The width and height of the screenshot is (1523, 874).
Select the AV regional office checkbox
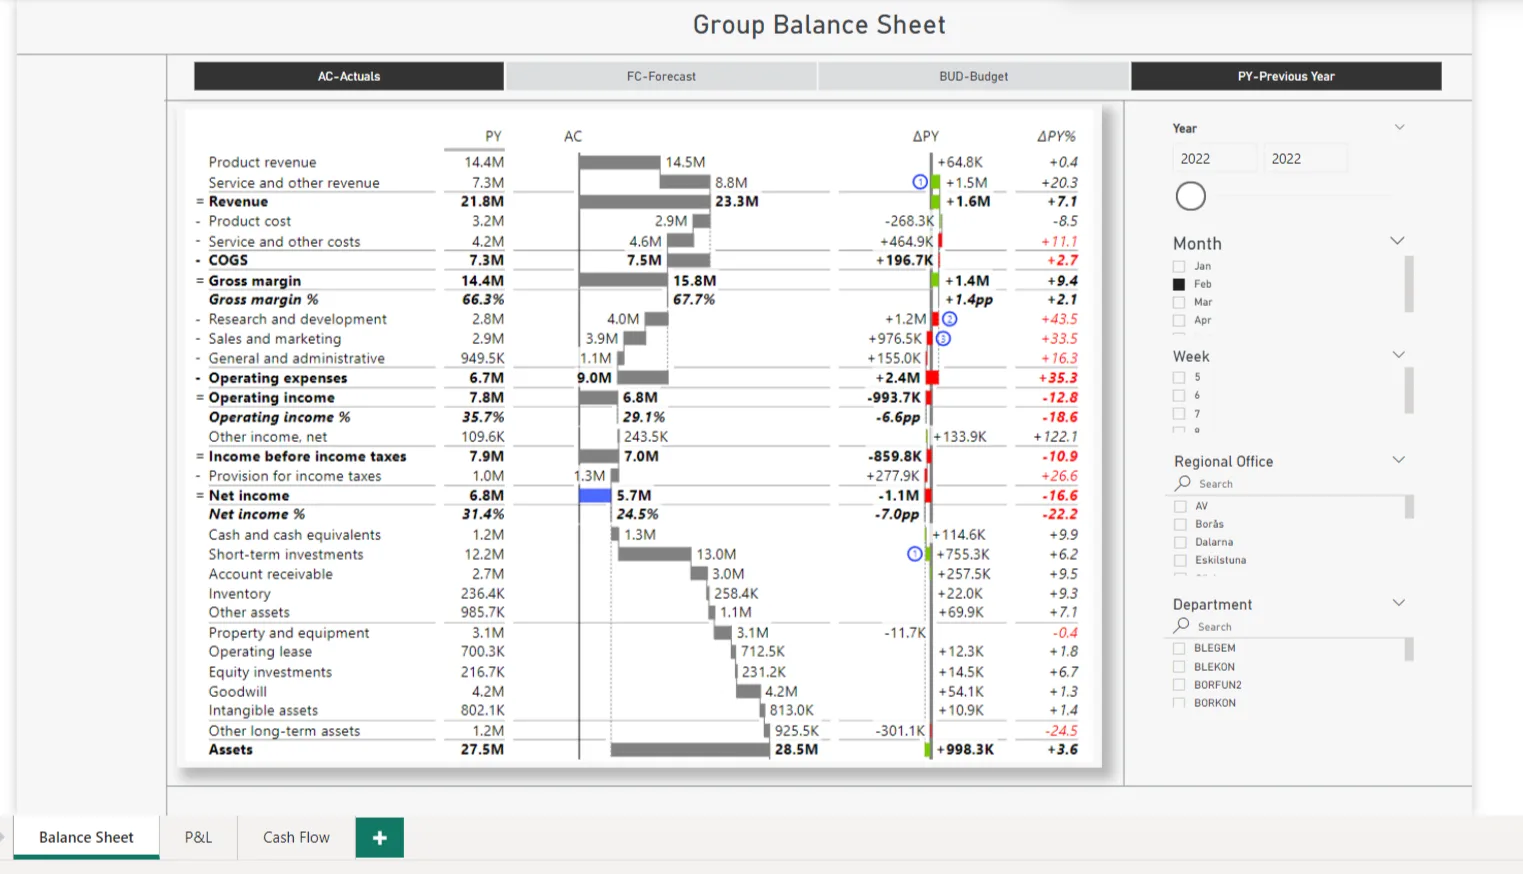click(x=1180, y=506)
